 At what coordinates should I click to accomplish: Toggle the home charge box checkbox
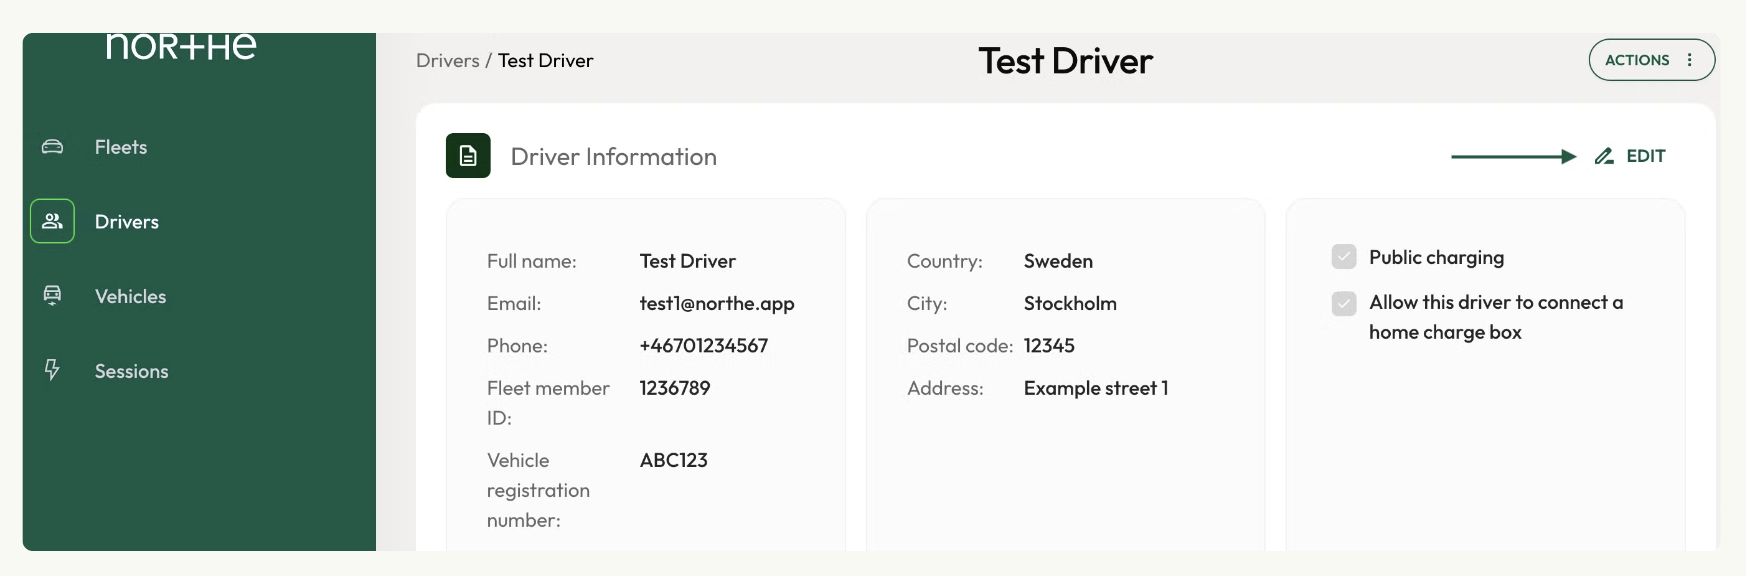1344,303
